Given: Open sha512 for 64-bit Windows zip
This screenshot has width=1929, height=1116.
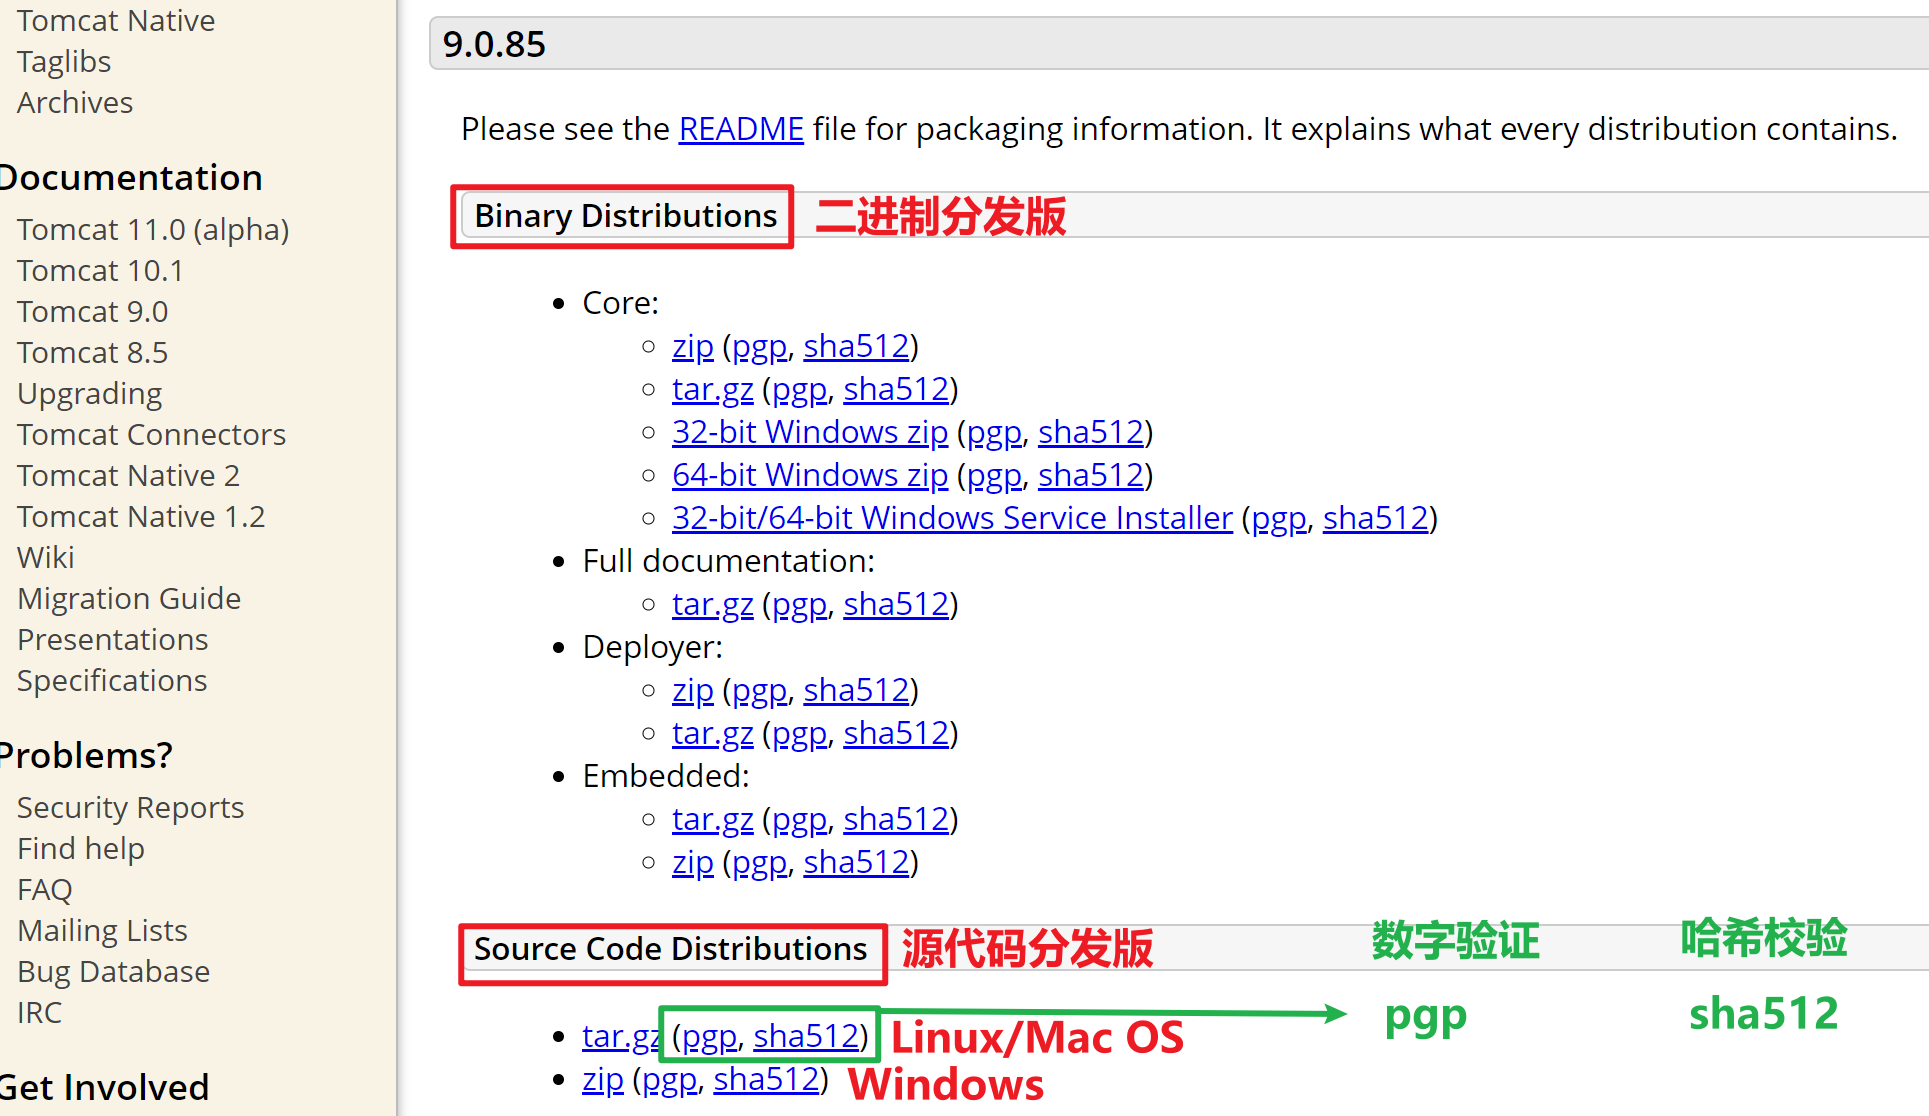Looking at the screenshot, I should tap(1091, 475).
